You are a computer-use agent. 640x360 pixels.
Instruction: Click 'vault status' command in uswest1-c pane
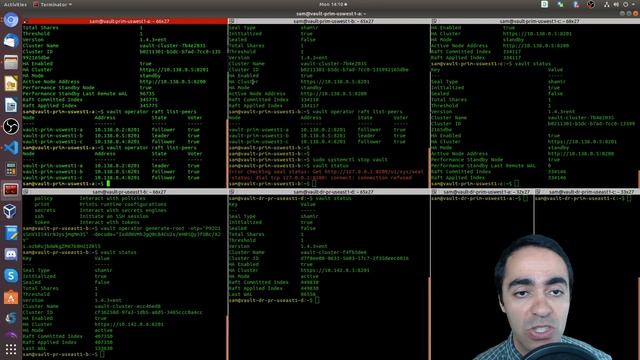coord(533,64)
